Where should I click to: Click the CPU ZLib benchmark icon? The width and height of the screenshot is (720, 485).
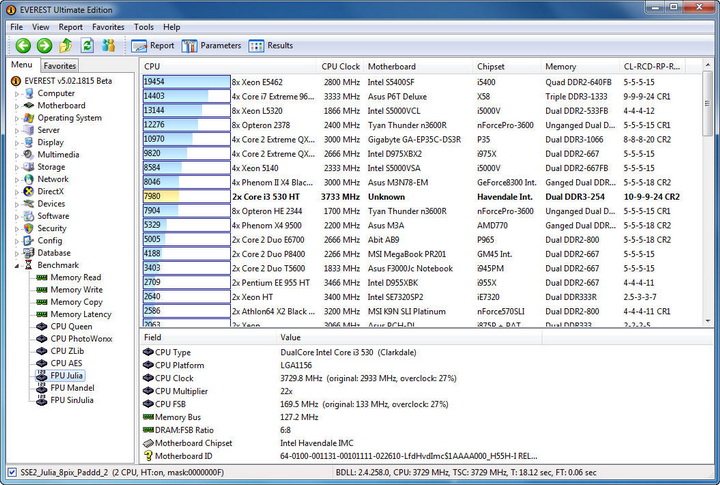(42, 351)
